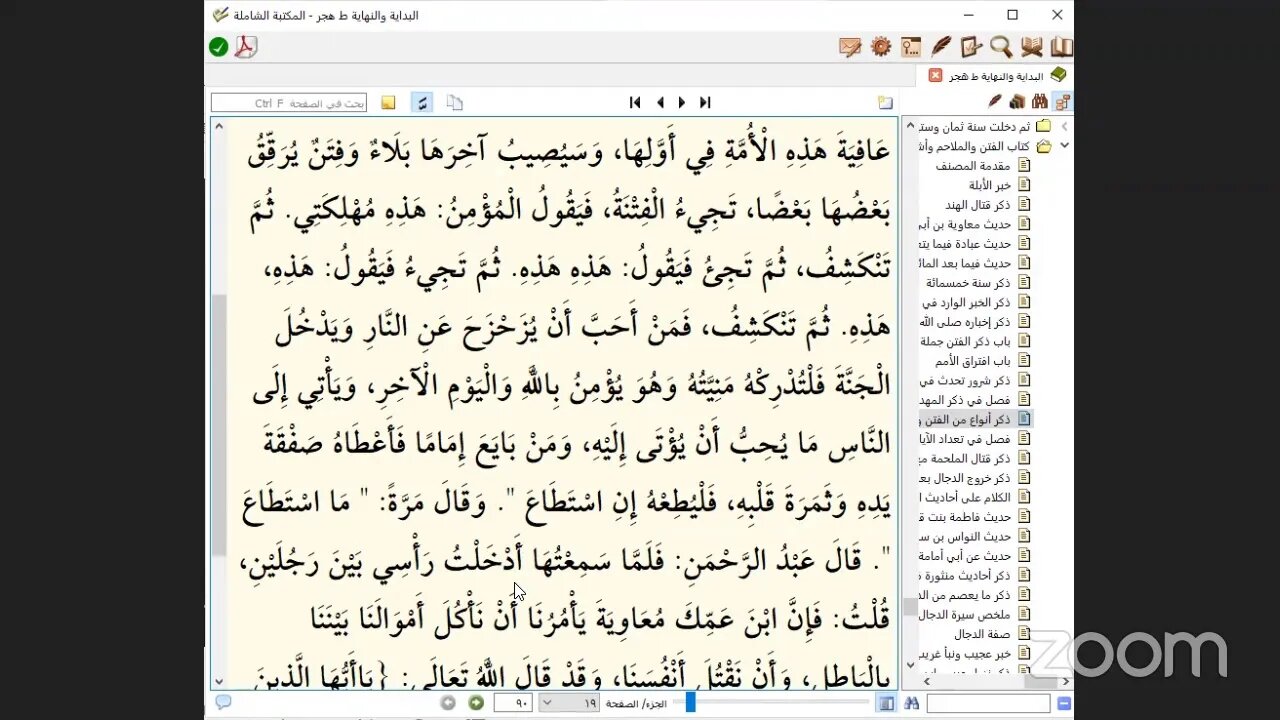Open مقدمة المصنف in the tree
1280x720 pixels.
point(973,166)
